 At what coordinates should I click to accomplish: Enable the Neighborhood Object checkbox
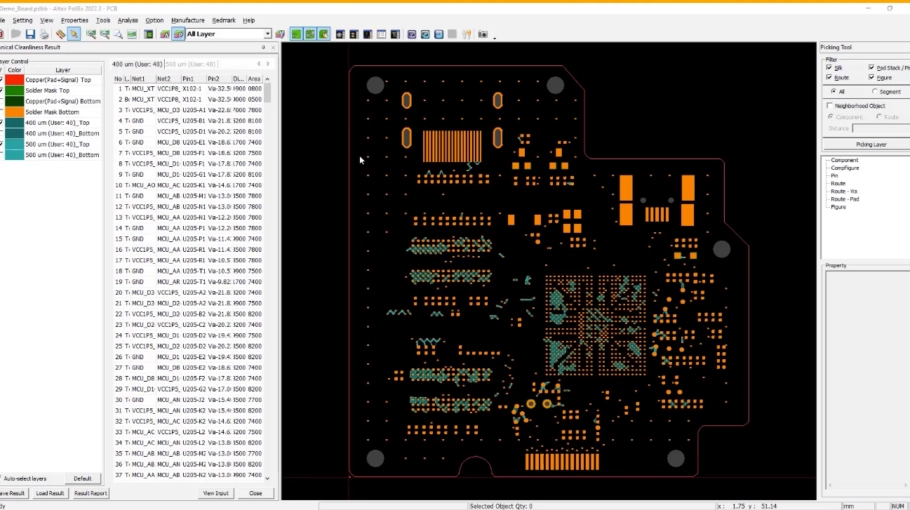point(830,106)
